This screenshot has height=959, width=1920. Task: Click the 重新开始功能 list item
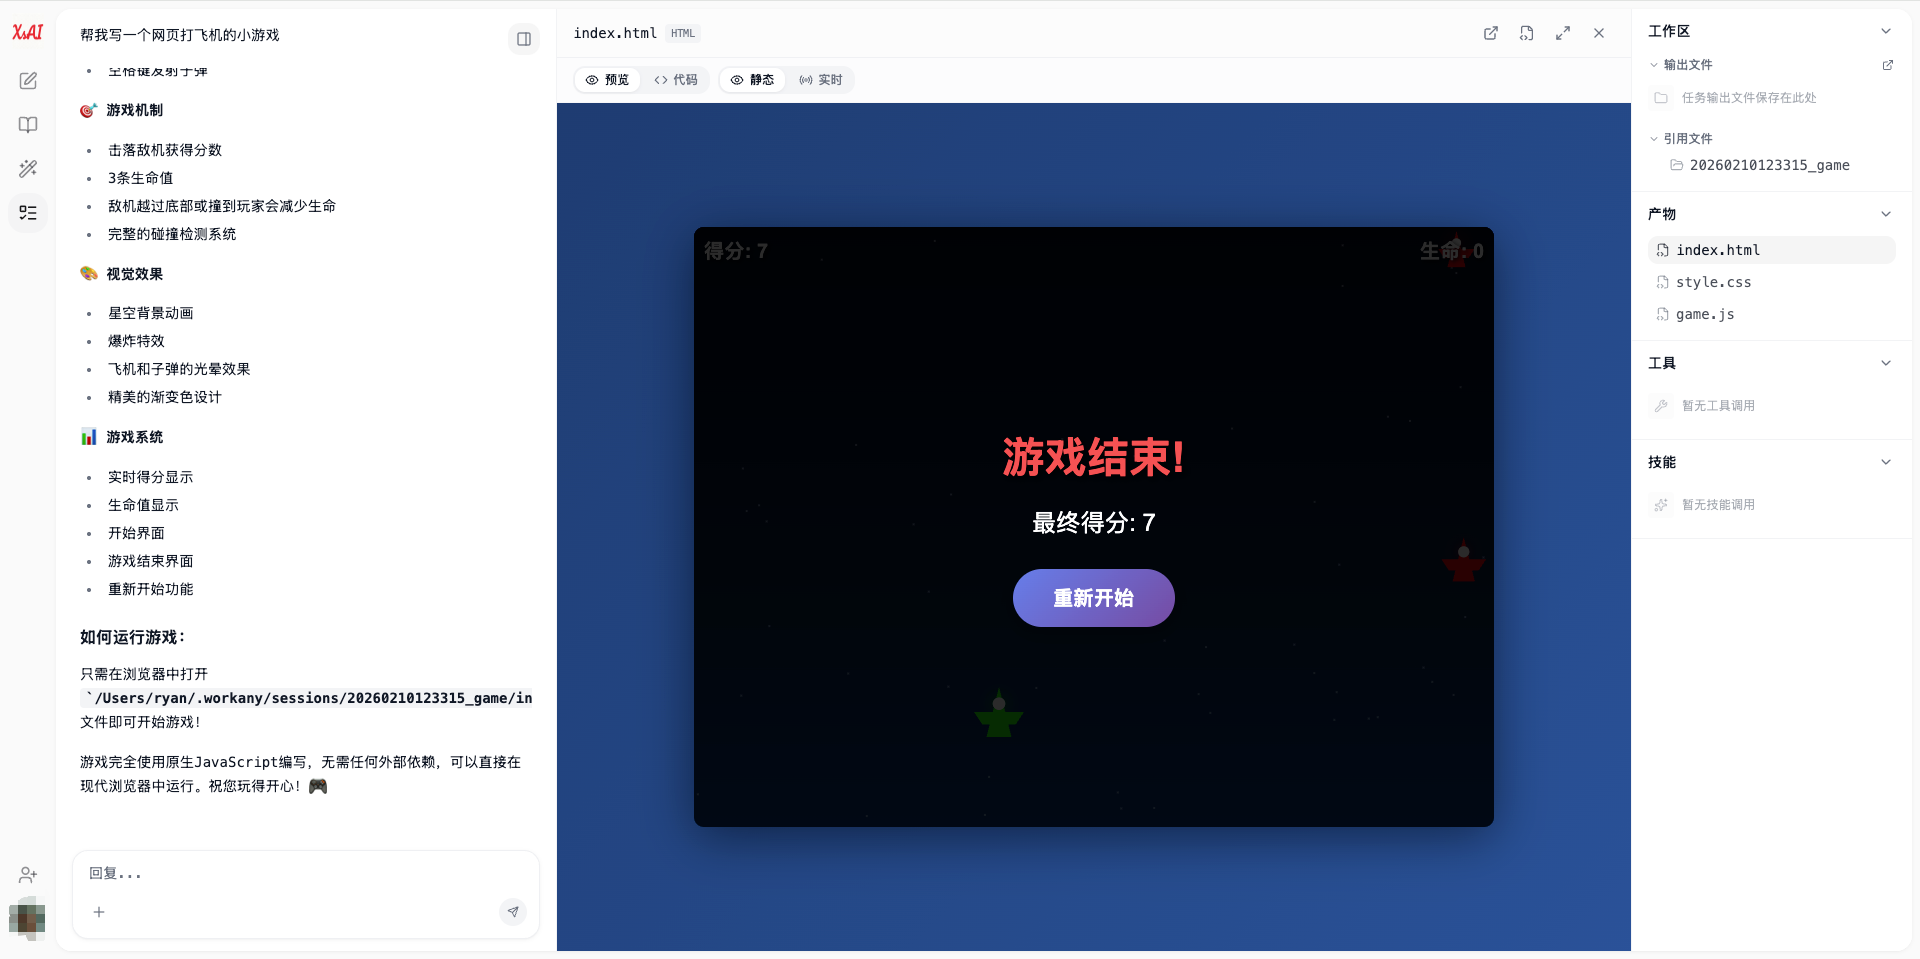pos(151,589)
